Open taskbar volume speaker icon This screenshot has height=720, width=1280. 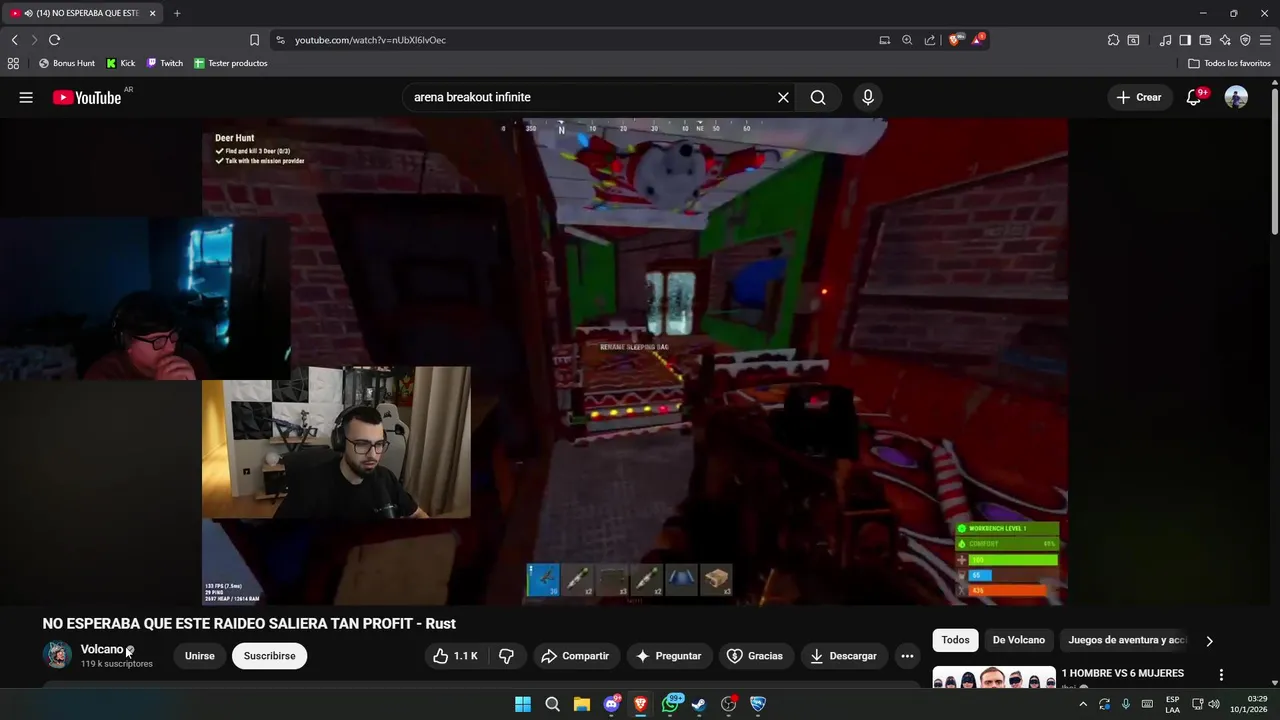pos(1214,704)
